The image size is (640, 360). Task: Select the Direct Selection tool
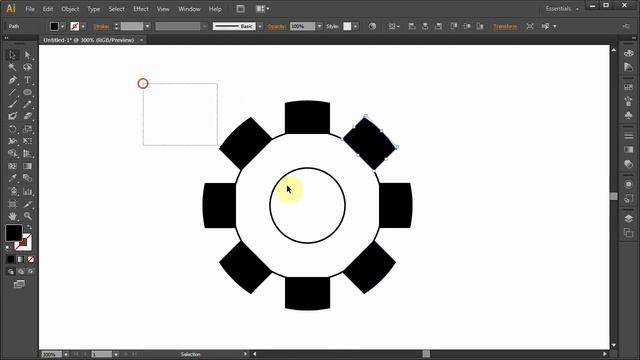27,55
